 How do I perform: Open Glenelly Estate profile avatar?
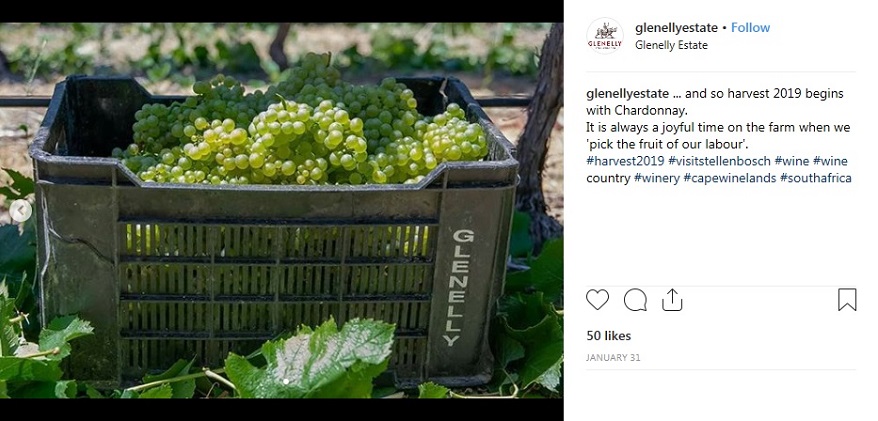coord(605,36)
